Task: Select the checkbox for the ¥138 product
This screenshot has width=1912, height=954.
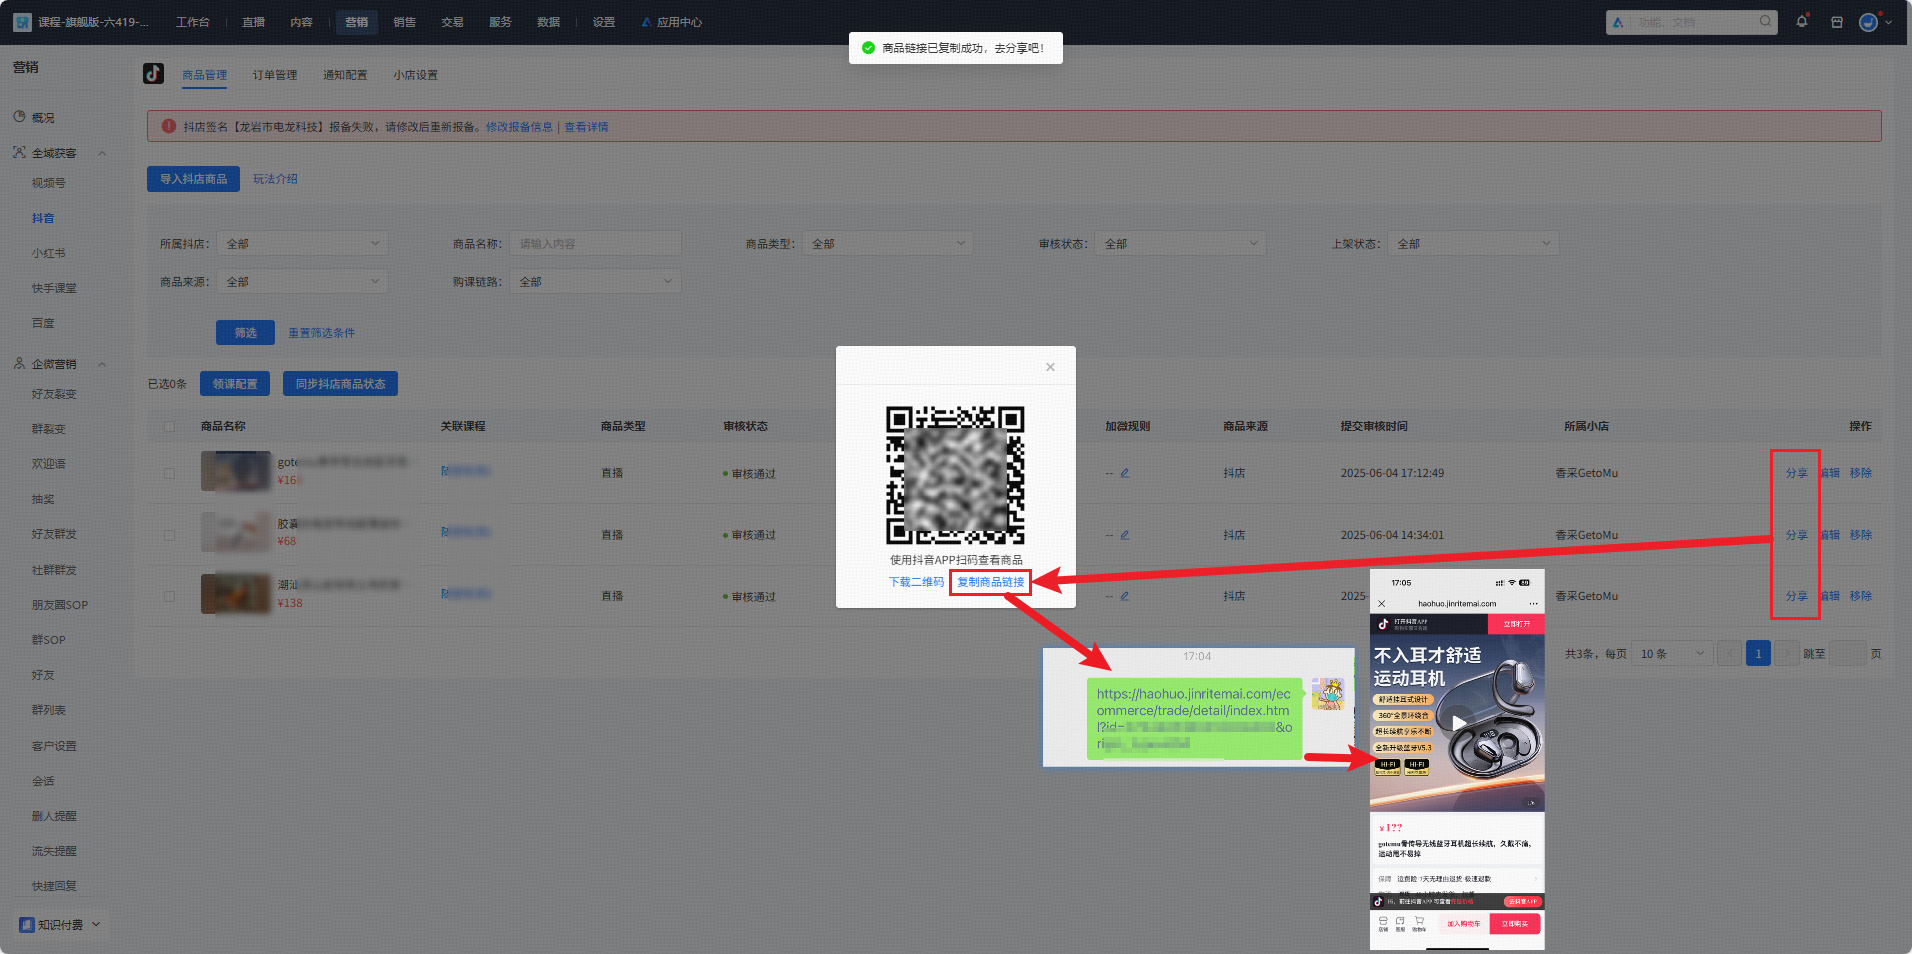Action: 169,596
